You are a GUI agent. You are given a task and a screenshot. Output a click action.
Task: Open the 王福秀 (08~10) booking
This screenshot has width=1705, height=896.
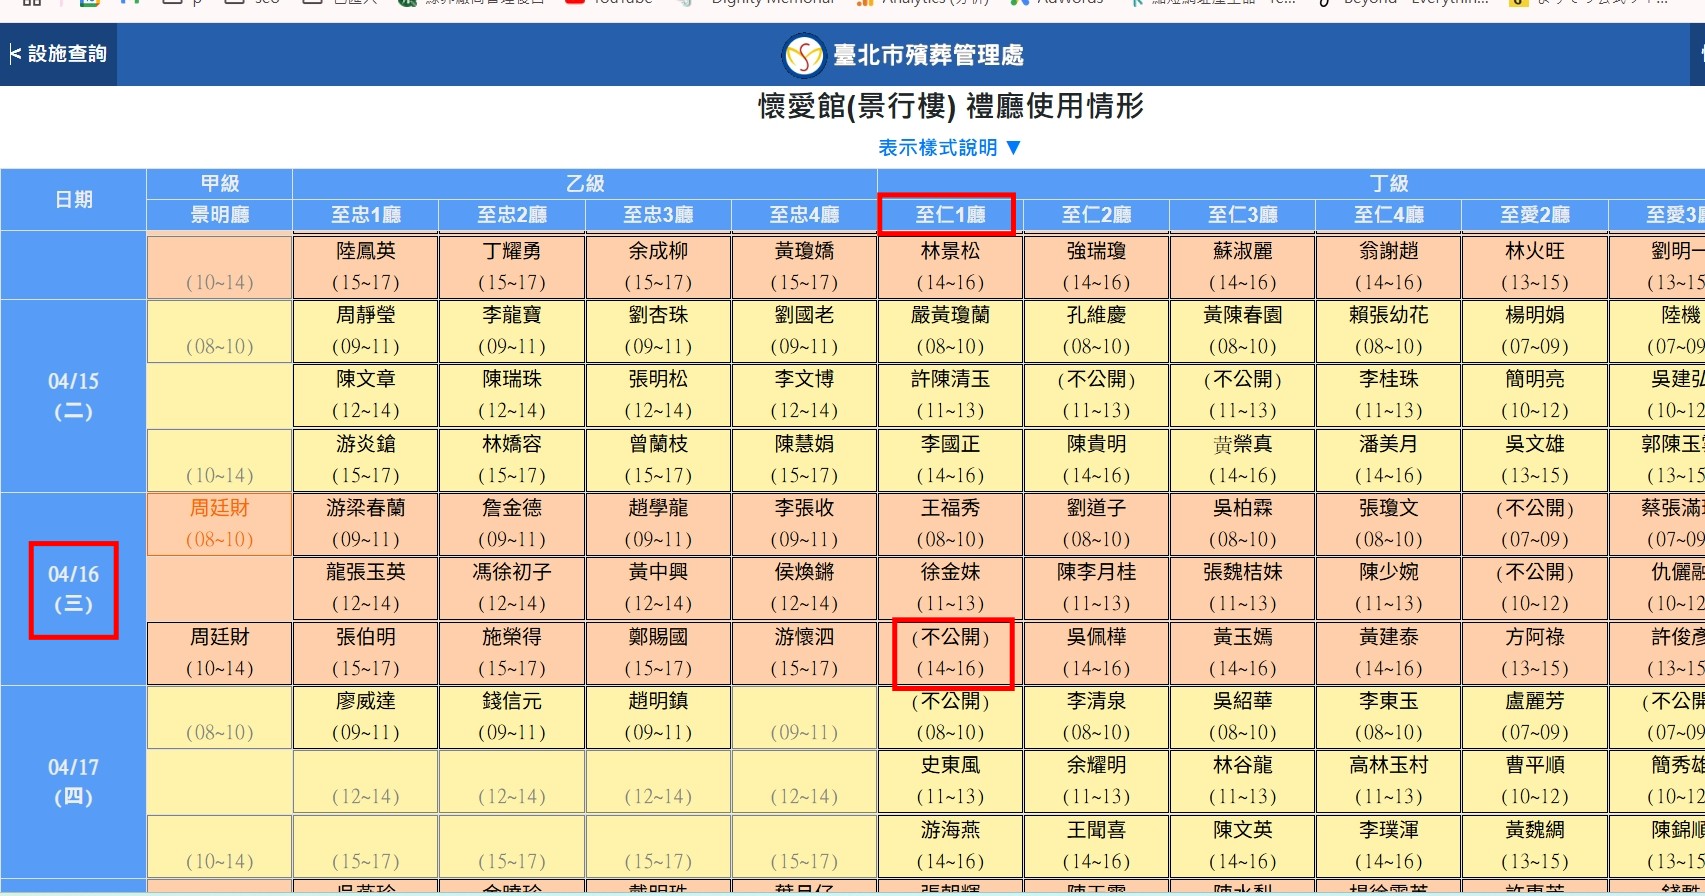(950, 524)
